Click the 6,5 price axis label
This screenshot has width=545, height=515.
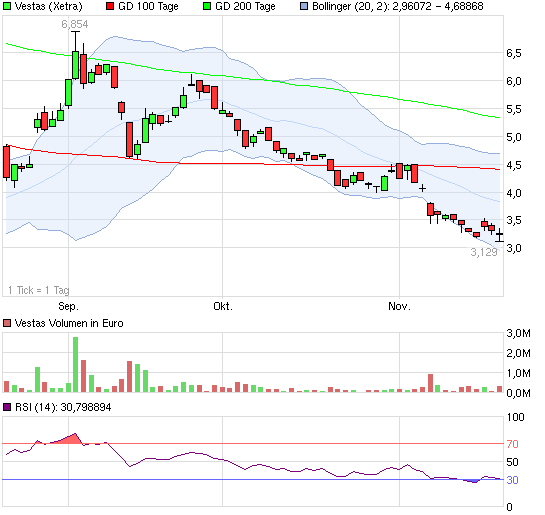tap(514, 53)
